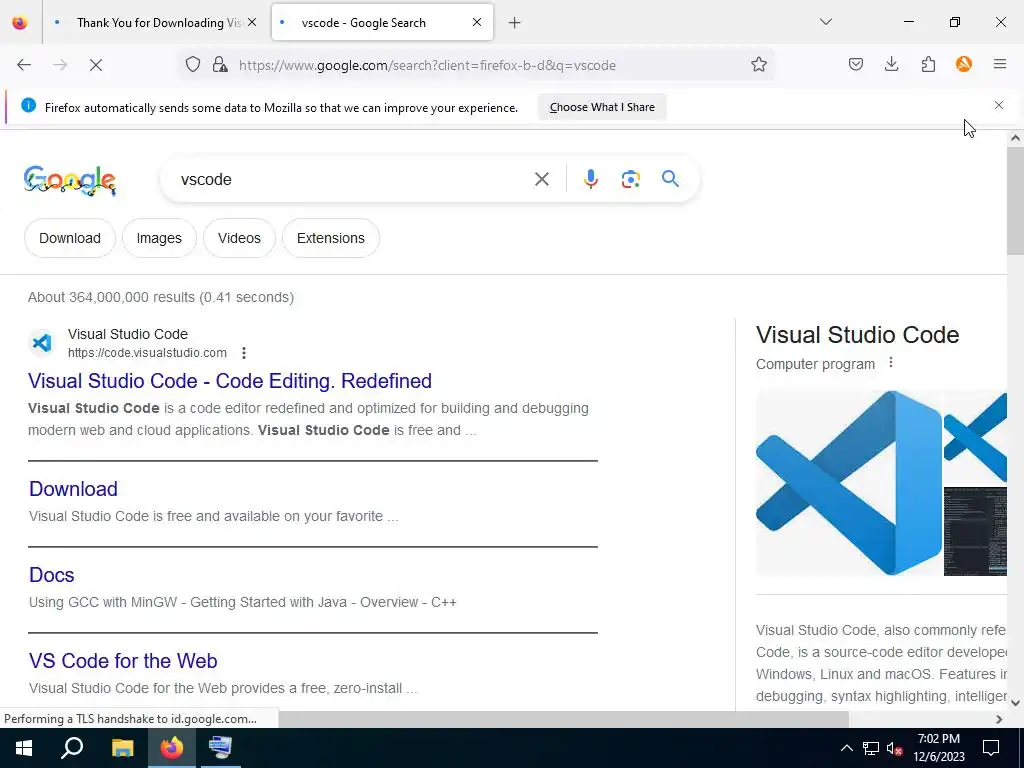Click the Visual Studio Code knowledge panel title

click(x=857, y=335)
